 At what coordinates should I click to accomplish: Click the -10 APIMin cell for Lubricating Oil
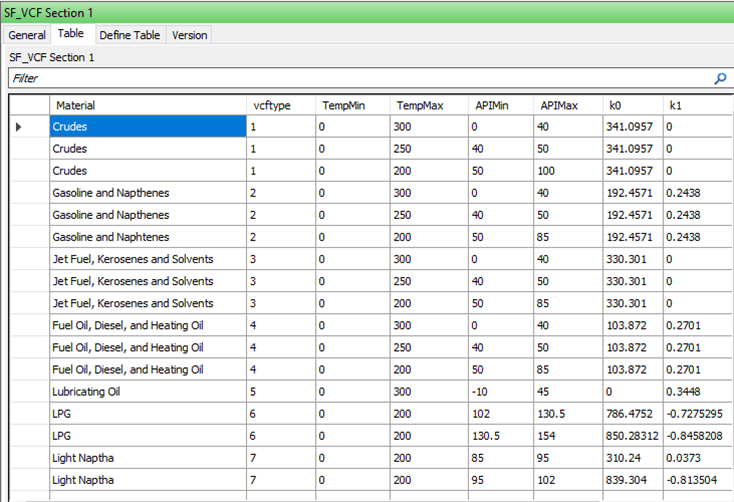click(x=501, y=391)
